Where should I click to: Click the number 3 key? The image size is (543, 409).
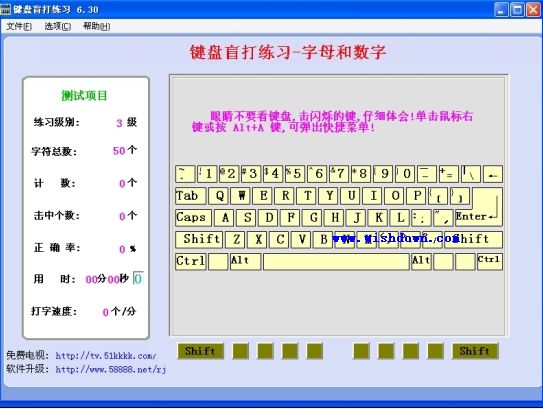(x=251, y=174)
